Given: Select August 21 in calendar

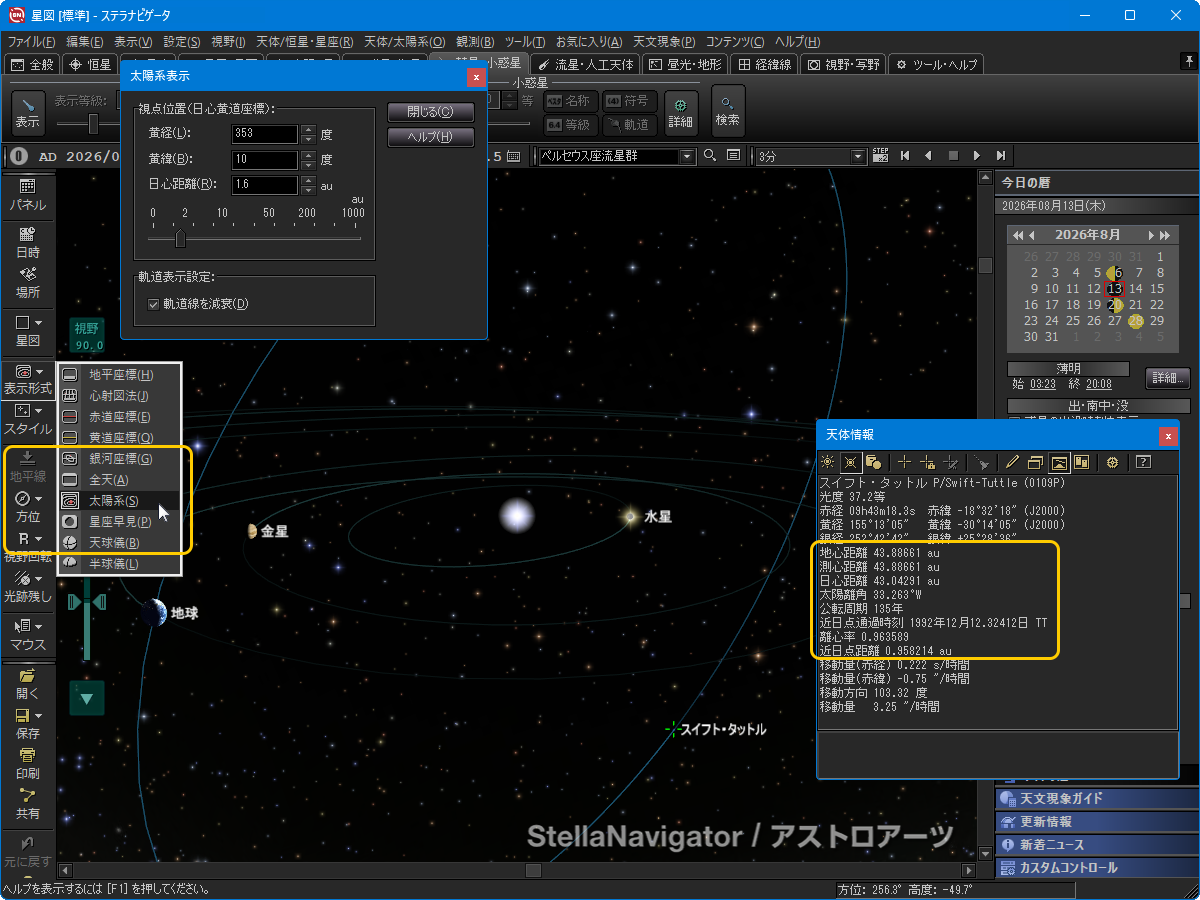Looking at the screenshot, I should pos(1138,304).
